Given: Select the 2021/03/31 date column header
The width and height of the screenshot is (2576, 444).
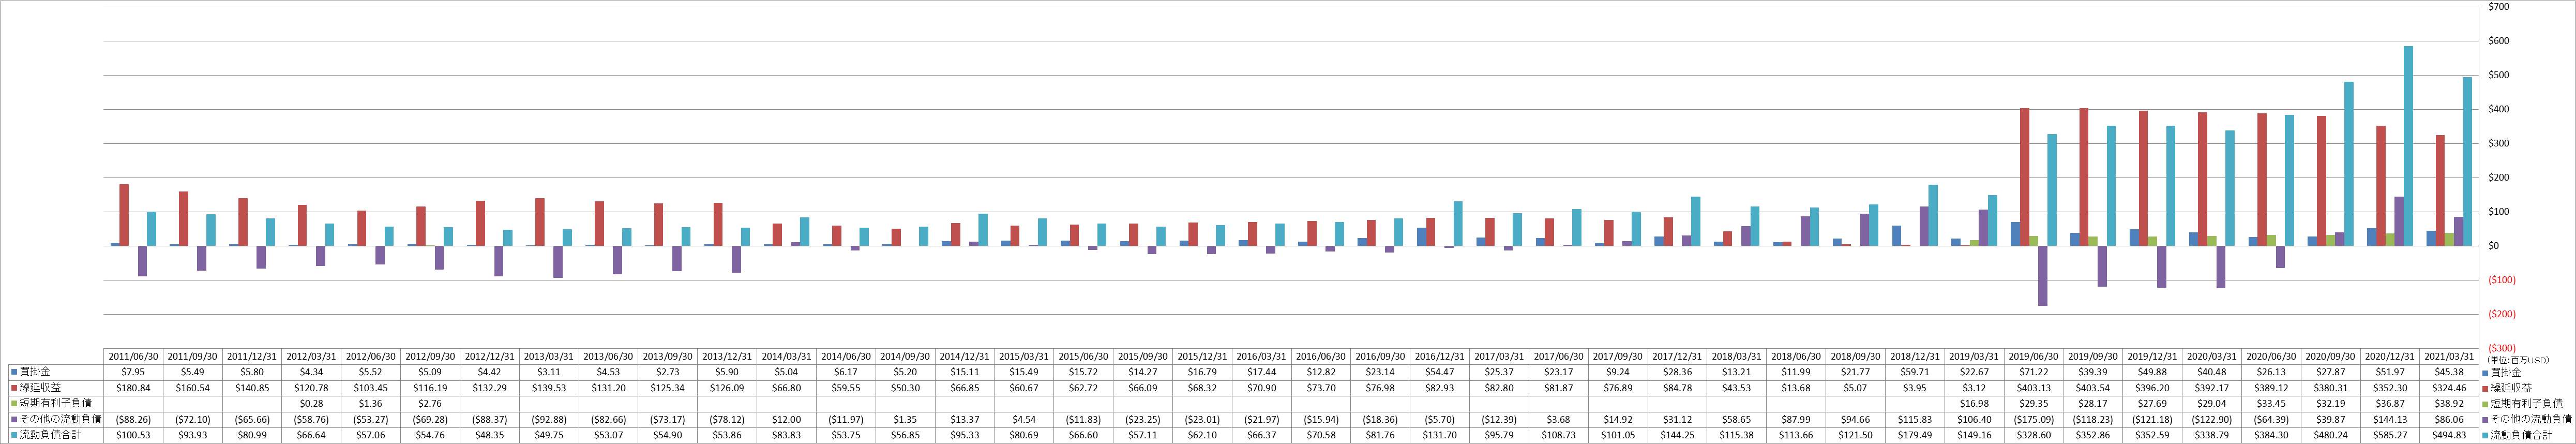Looking at the screenshot, I should pos(2450,356).
